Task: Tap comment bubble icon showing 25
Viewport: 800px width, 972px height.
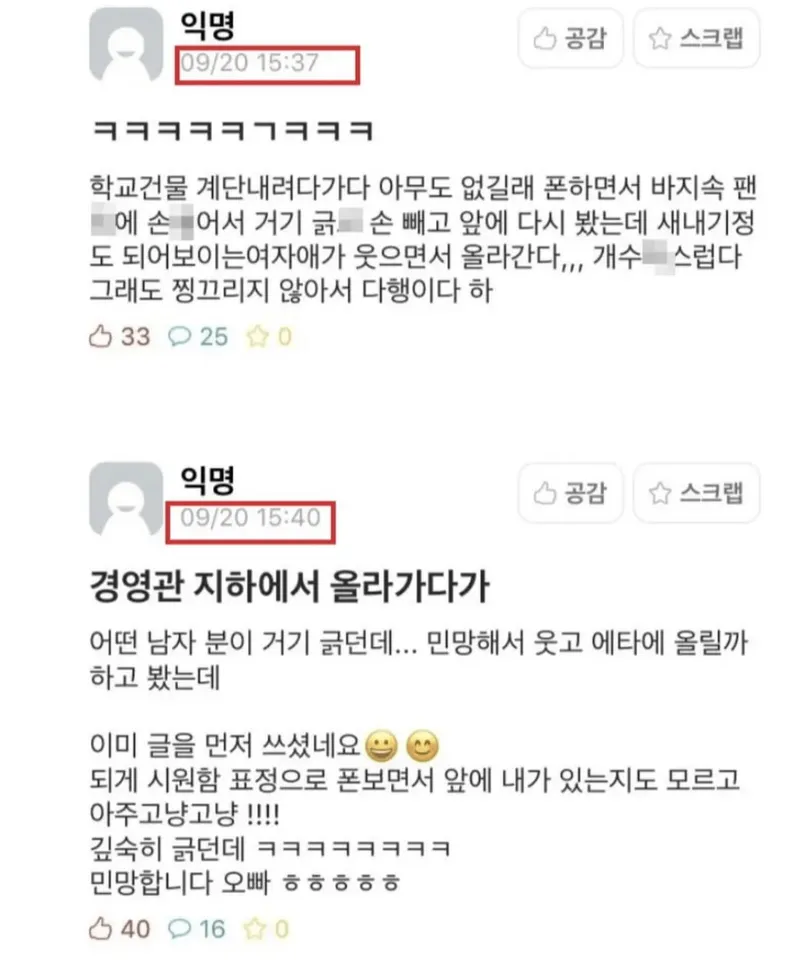Action: pyautogui.click(x=180, y=337)
